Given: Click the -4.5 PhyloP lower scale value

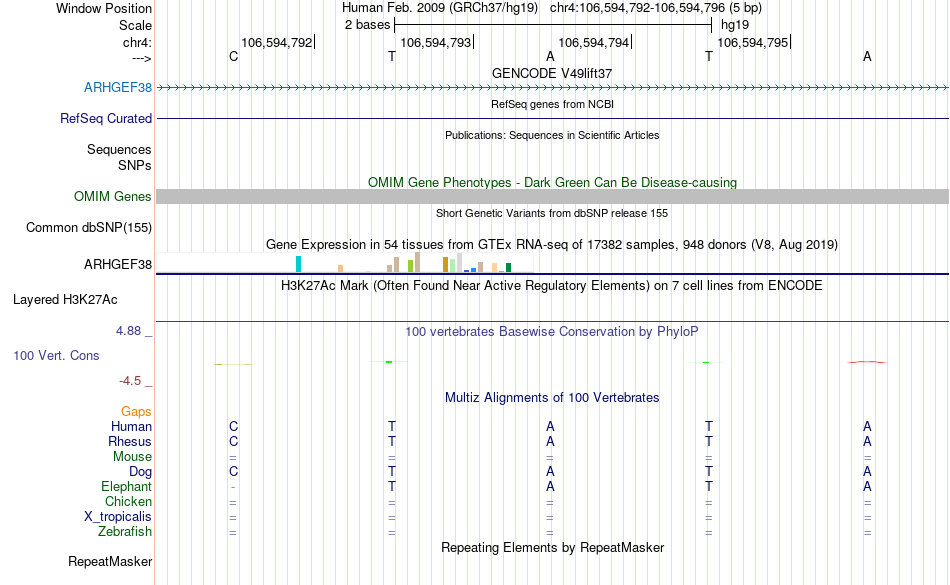Looking at the screenshot, I should click(130, 380).
